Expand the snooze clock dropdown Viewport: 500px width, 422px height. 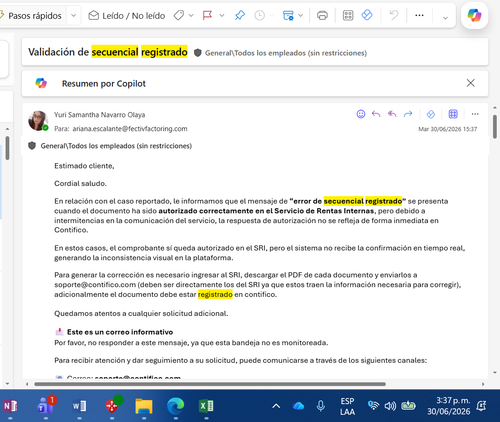[272, 15]
